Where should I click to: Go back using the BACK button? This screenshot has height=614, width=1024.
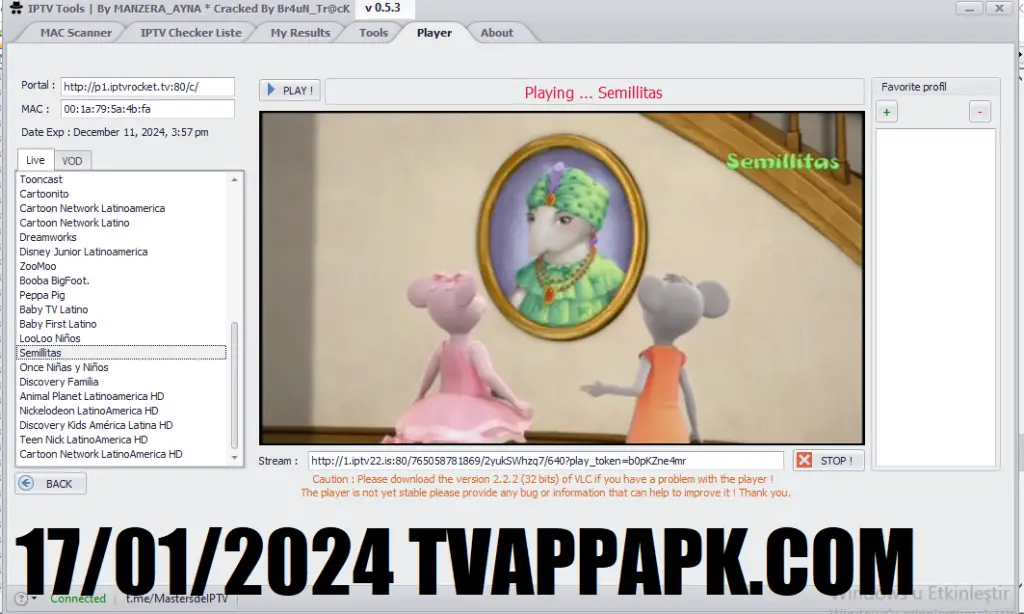[x=51, y=483]
